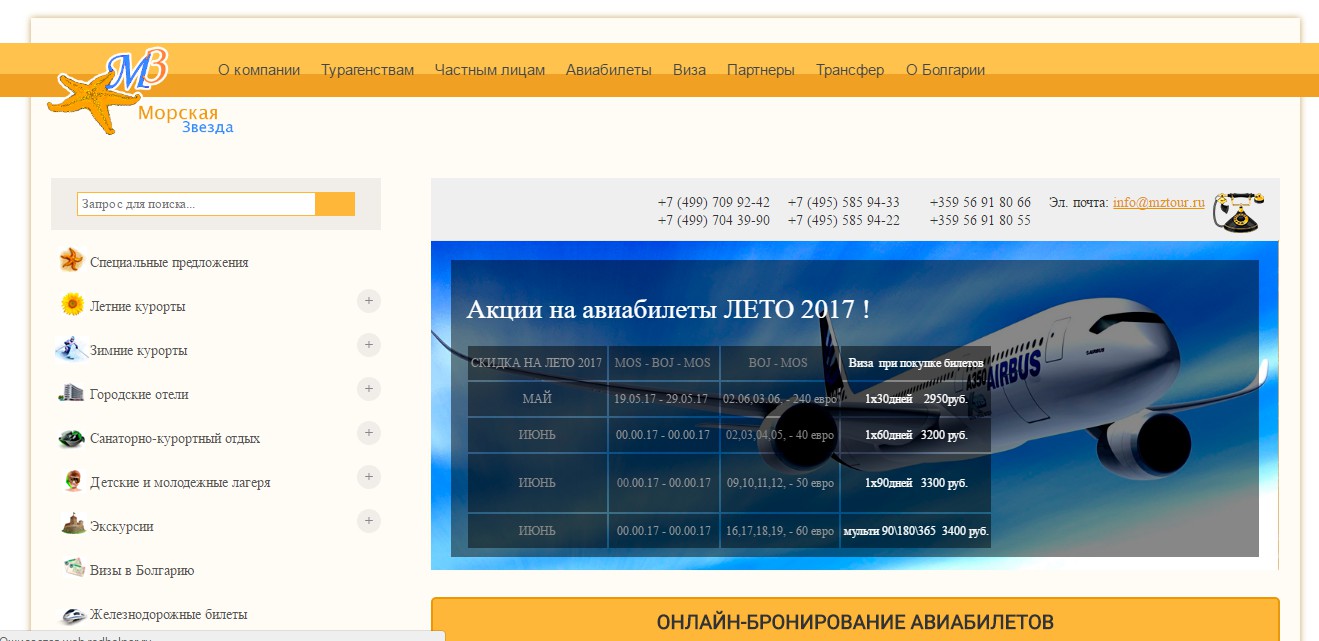Click the Онлайн-бронирование авиабилетов banner
Screen dimensions: 1319x641
(855, 622)
